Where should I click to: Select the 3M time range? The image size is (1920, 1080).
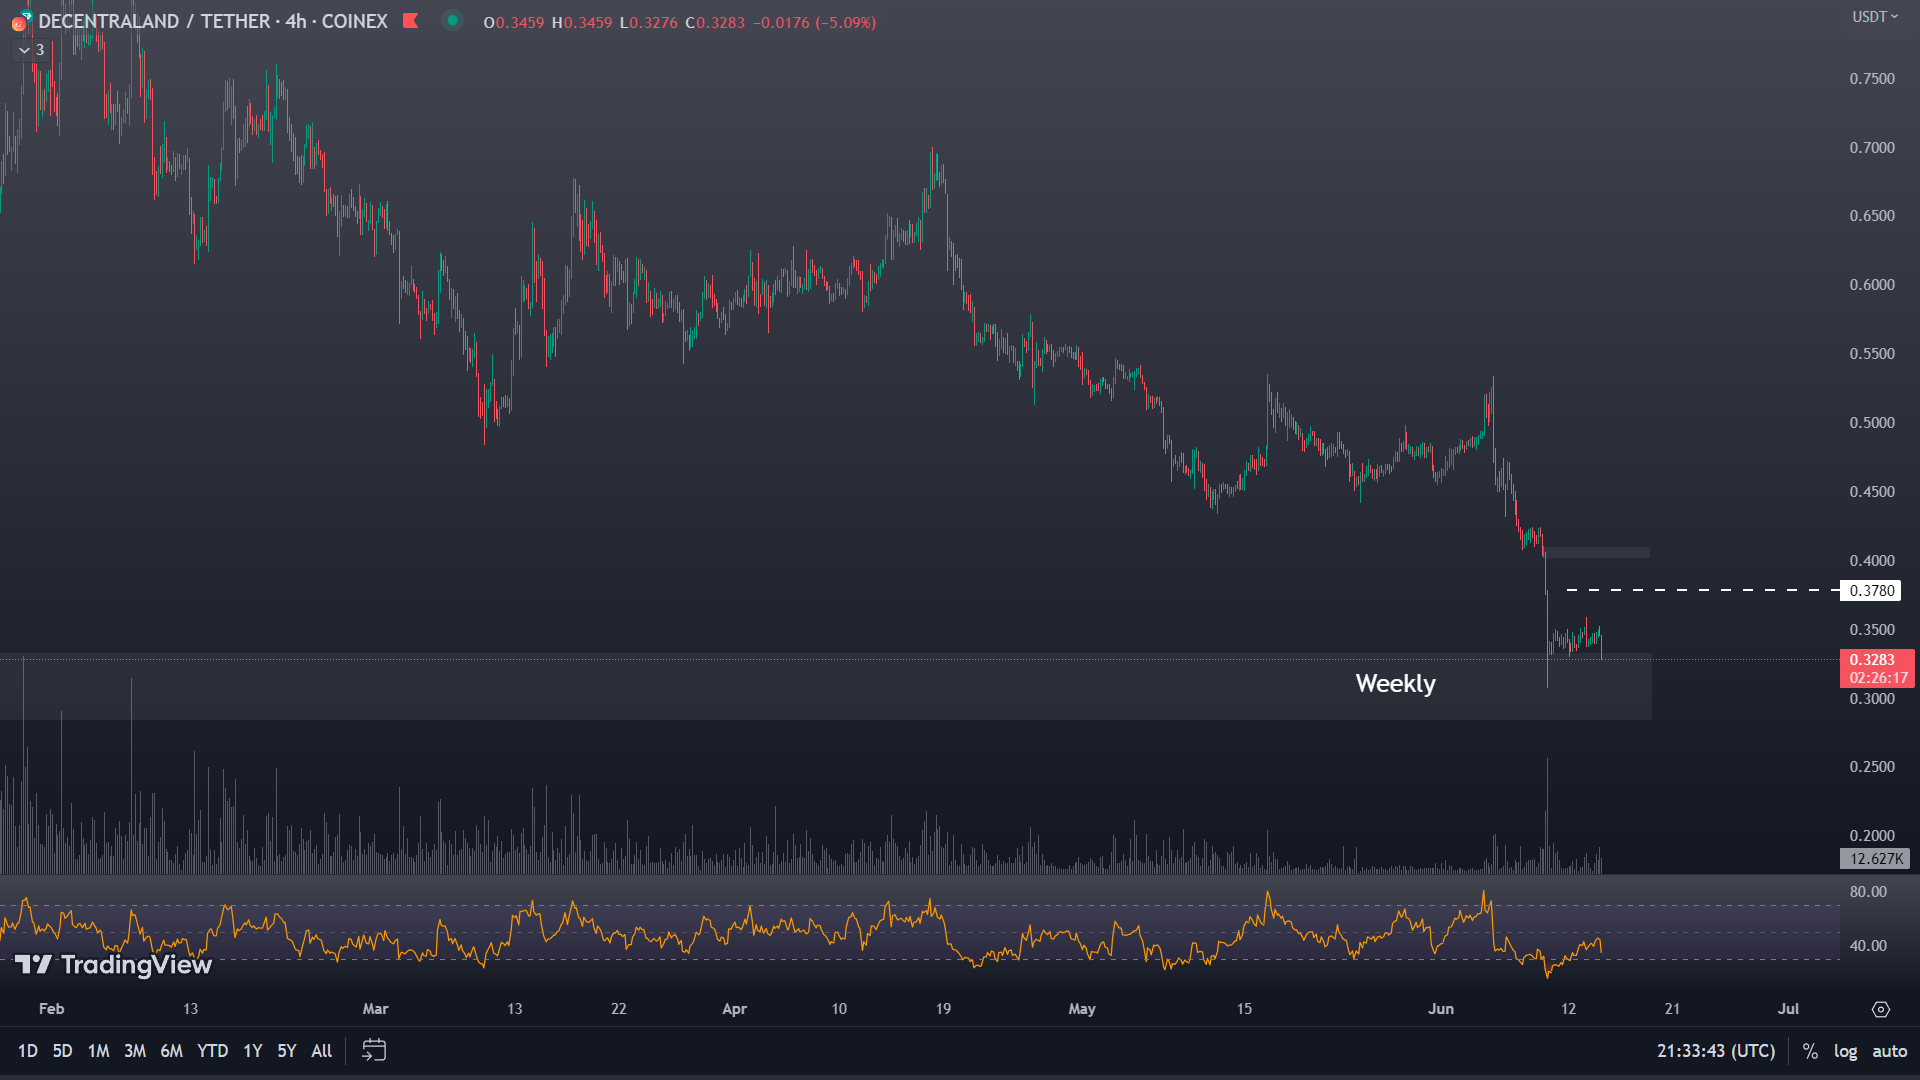pos(135,1051)
